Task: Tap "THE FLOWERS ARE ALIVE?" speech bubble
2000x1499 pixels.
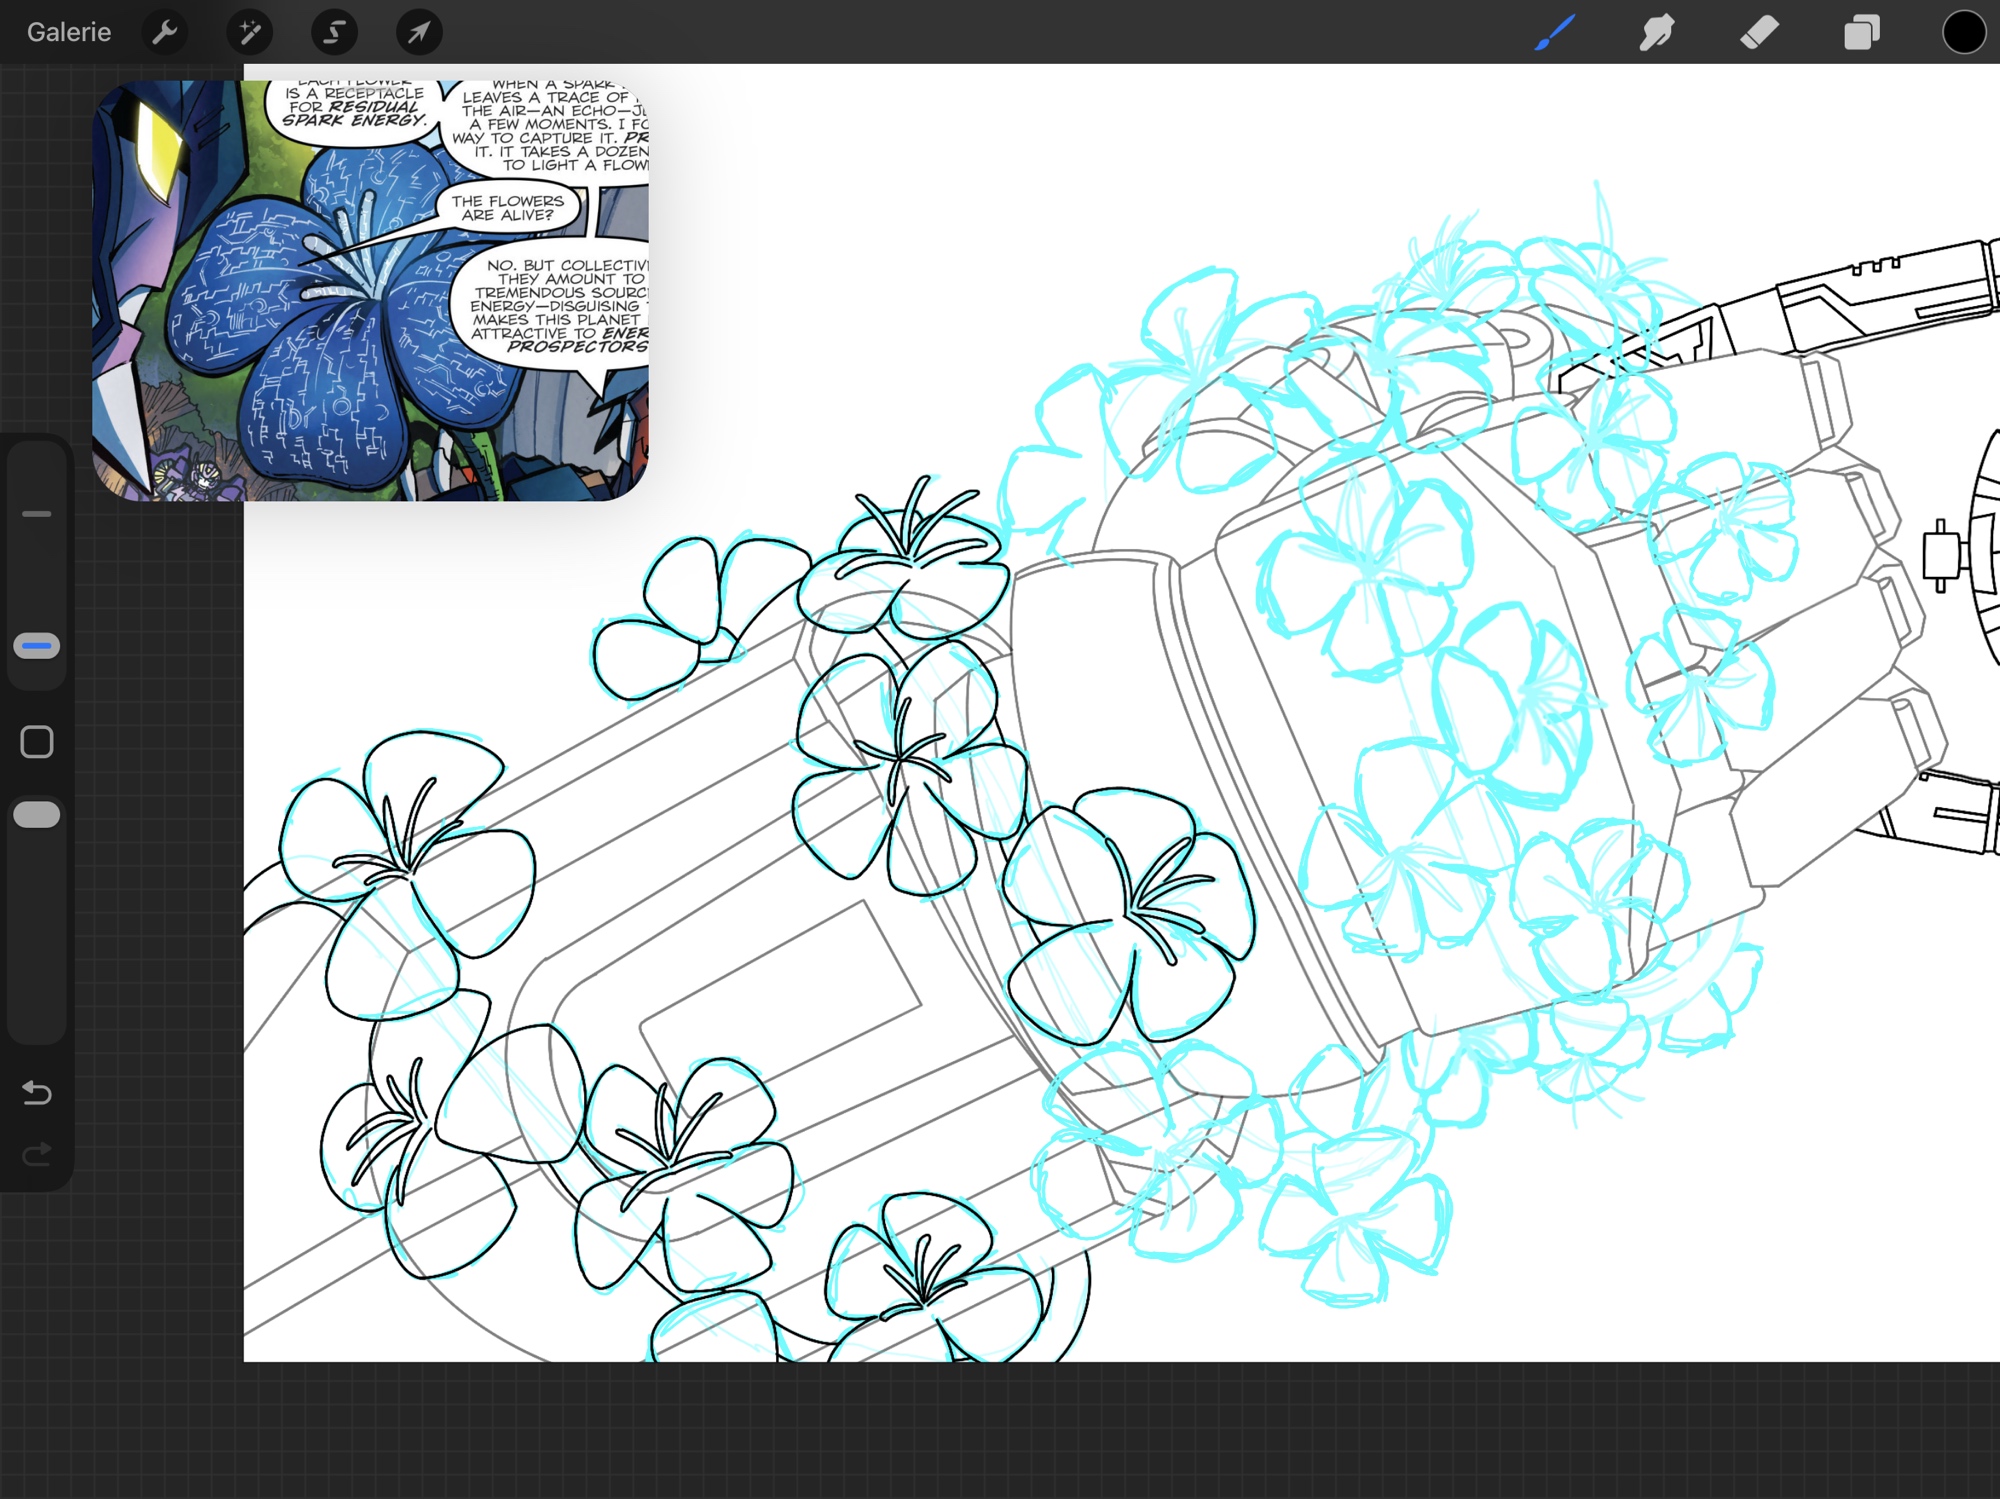Action: [508, 207]
